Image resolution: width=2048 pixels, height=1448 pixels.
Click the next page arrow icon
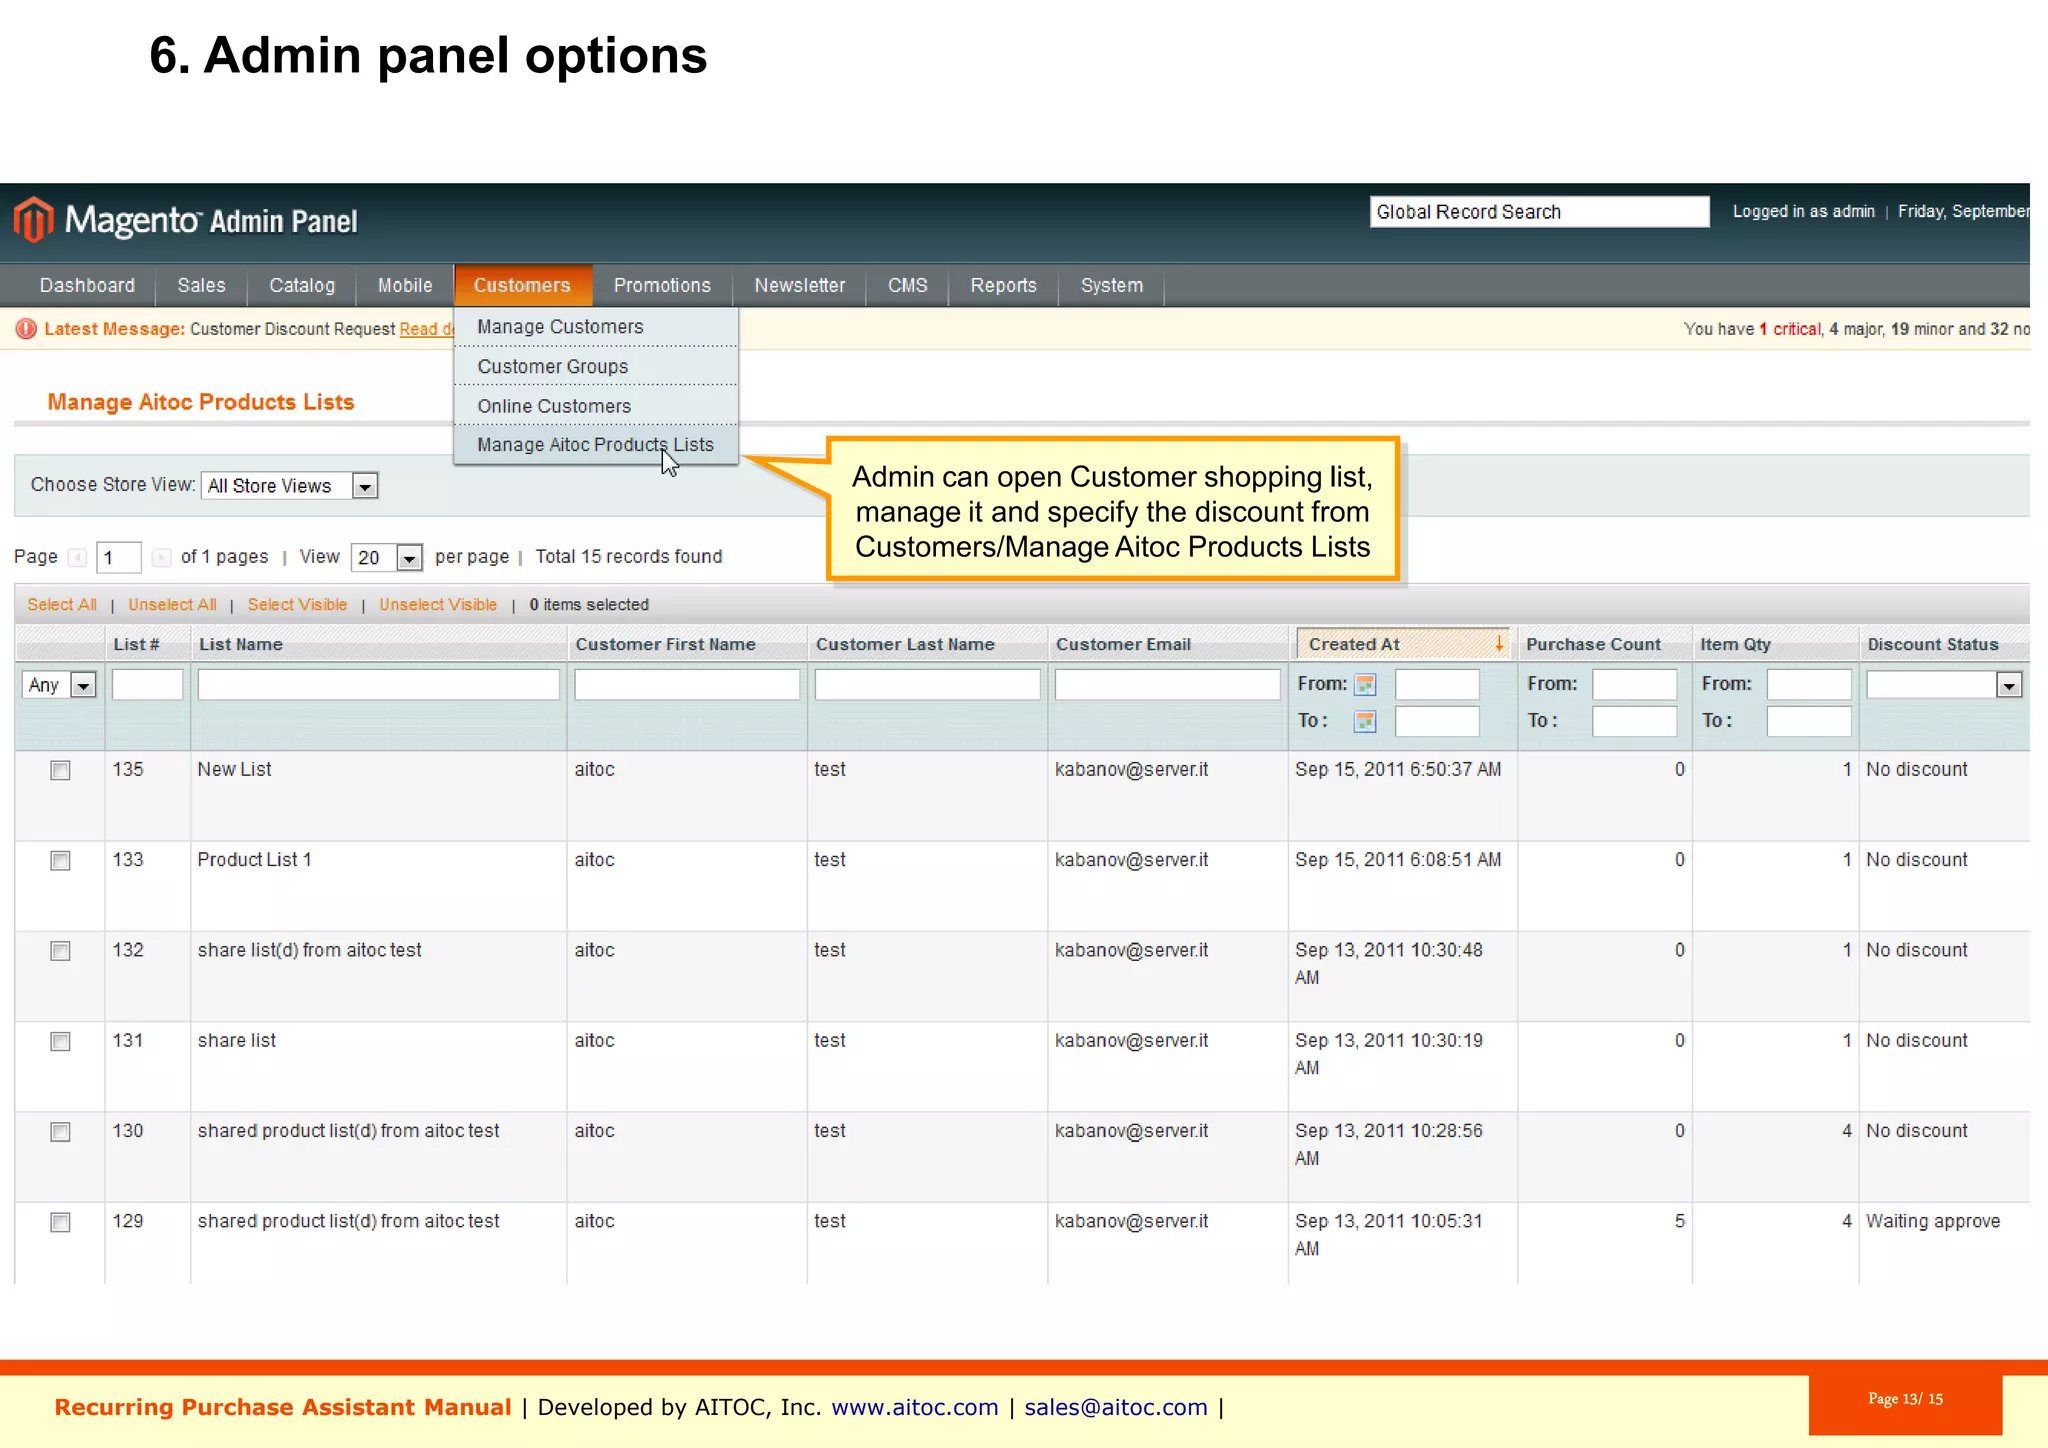(160, 557)
